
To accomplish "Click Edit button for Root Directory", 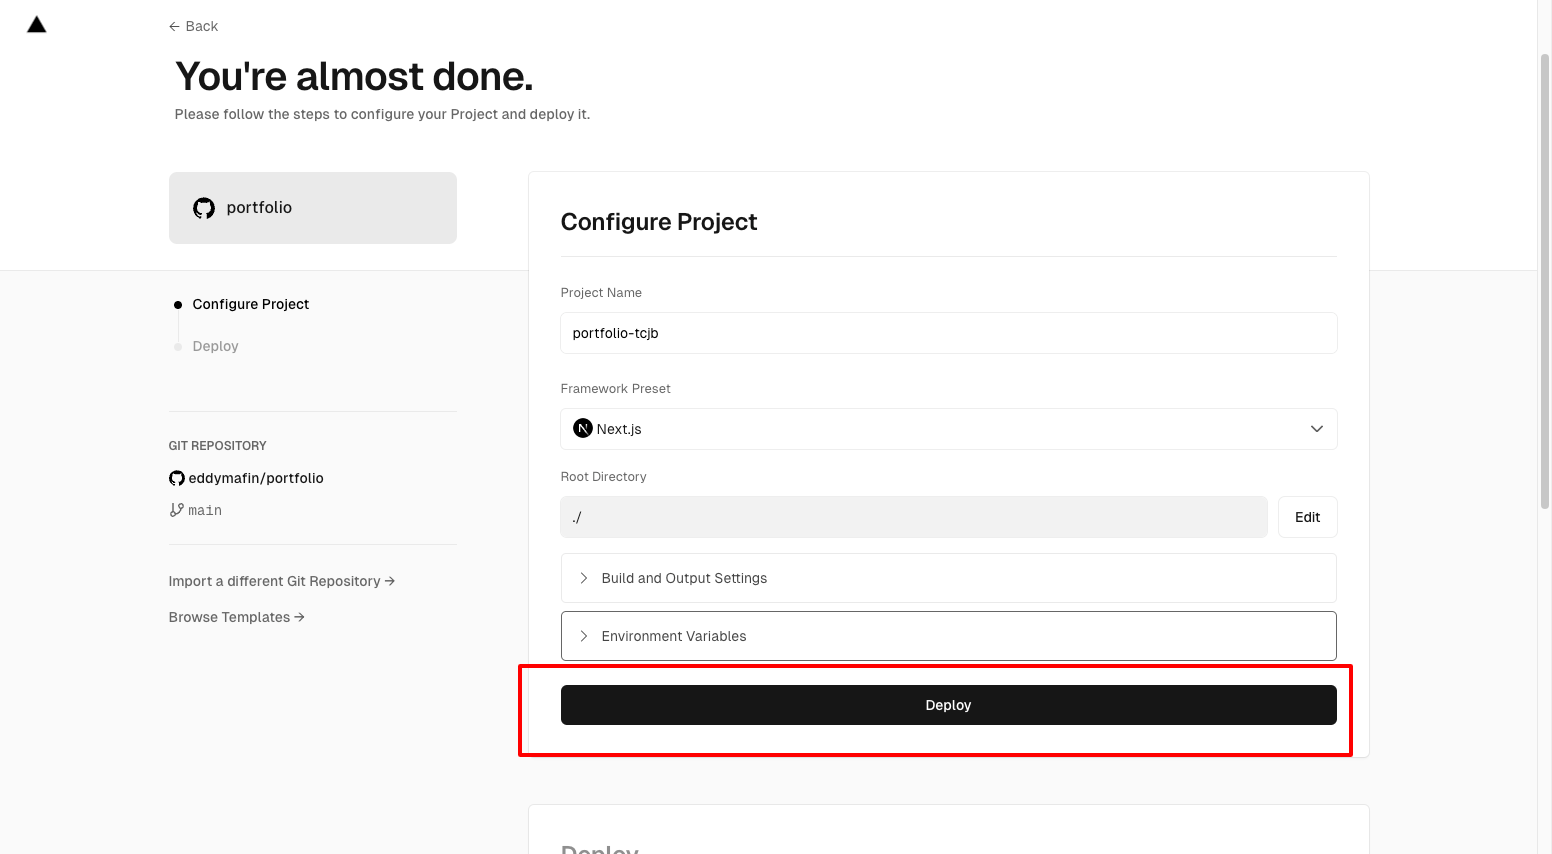I will 1307,517.
